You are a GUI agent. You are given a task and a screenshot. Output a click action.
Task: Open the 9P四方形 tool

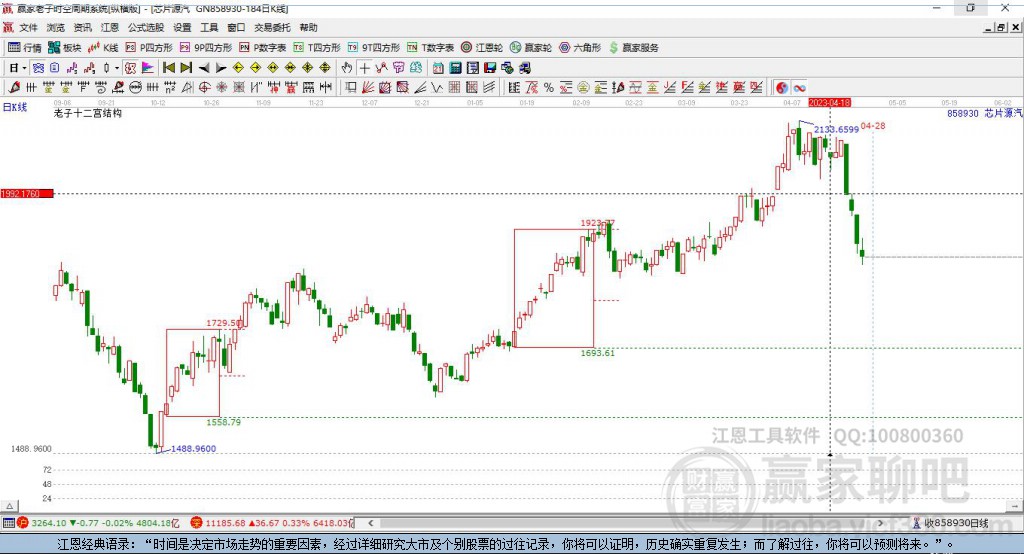(206, 48)
